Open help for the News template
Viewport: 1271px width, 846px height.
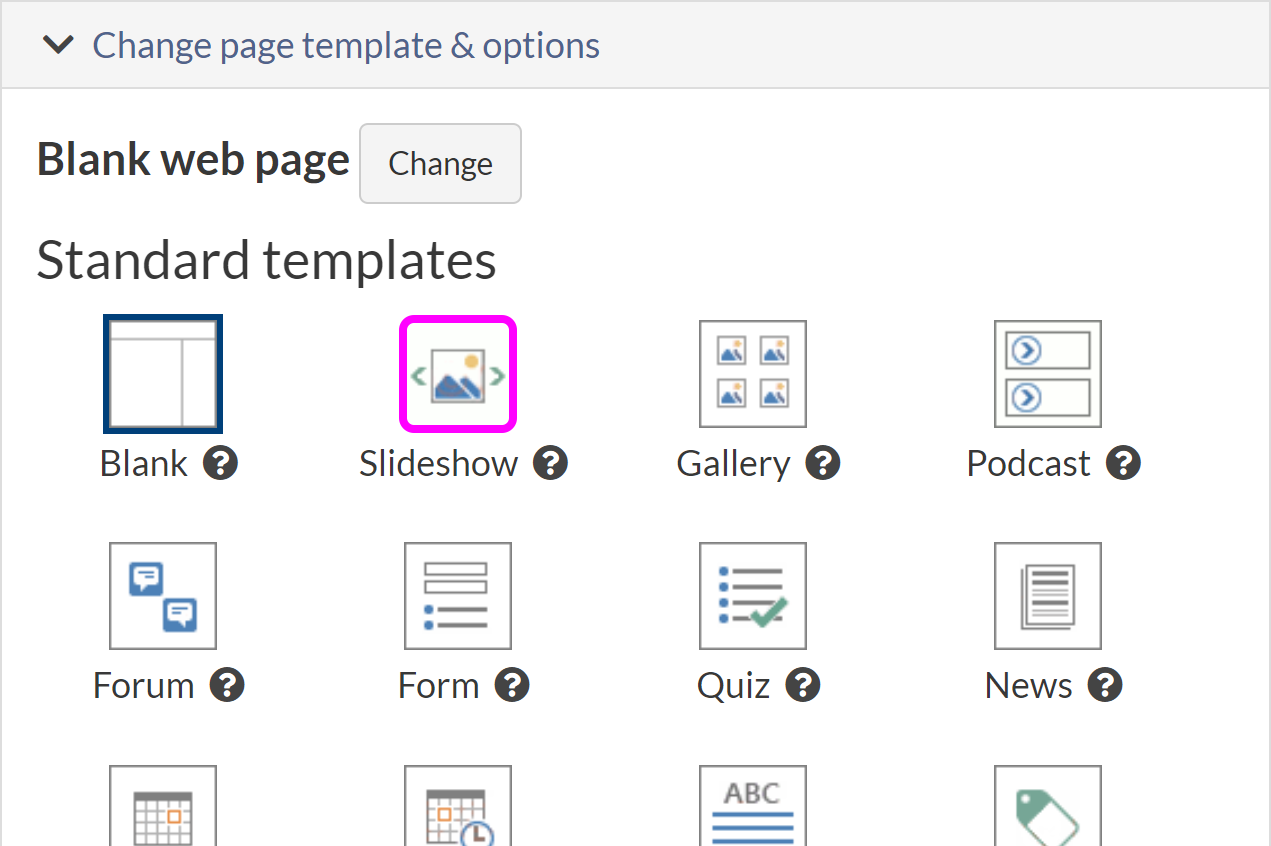[x=1105, y=684]
